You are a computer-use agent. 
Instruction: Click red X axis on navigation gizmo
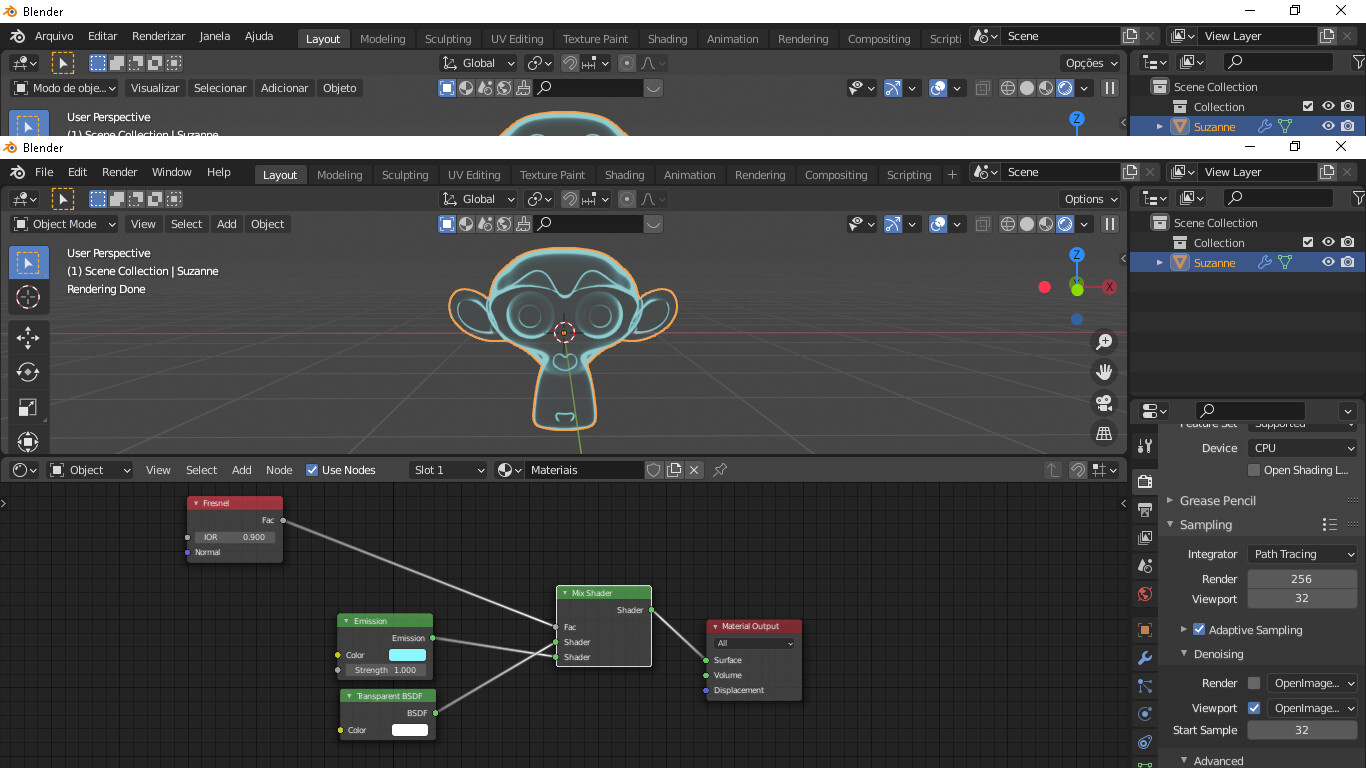click(1109, 287)
